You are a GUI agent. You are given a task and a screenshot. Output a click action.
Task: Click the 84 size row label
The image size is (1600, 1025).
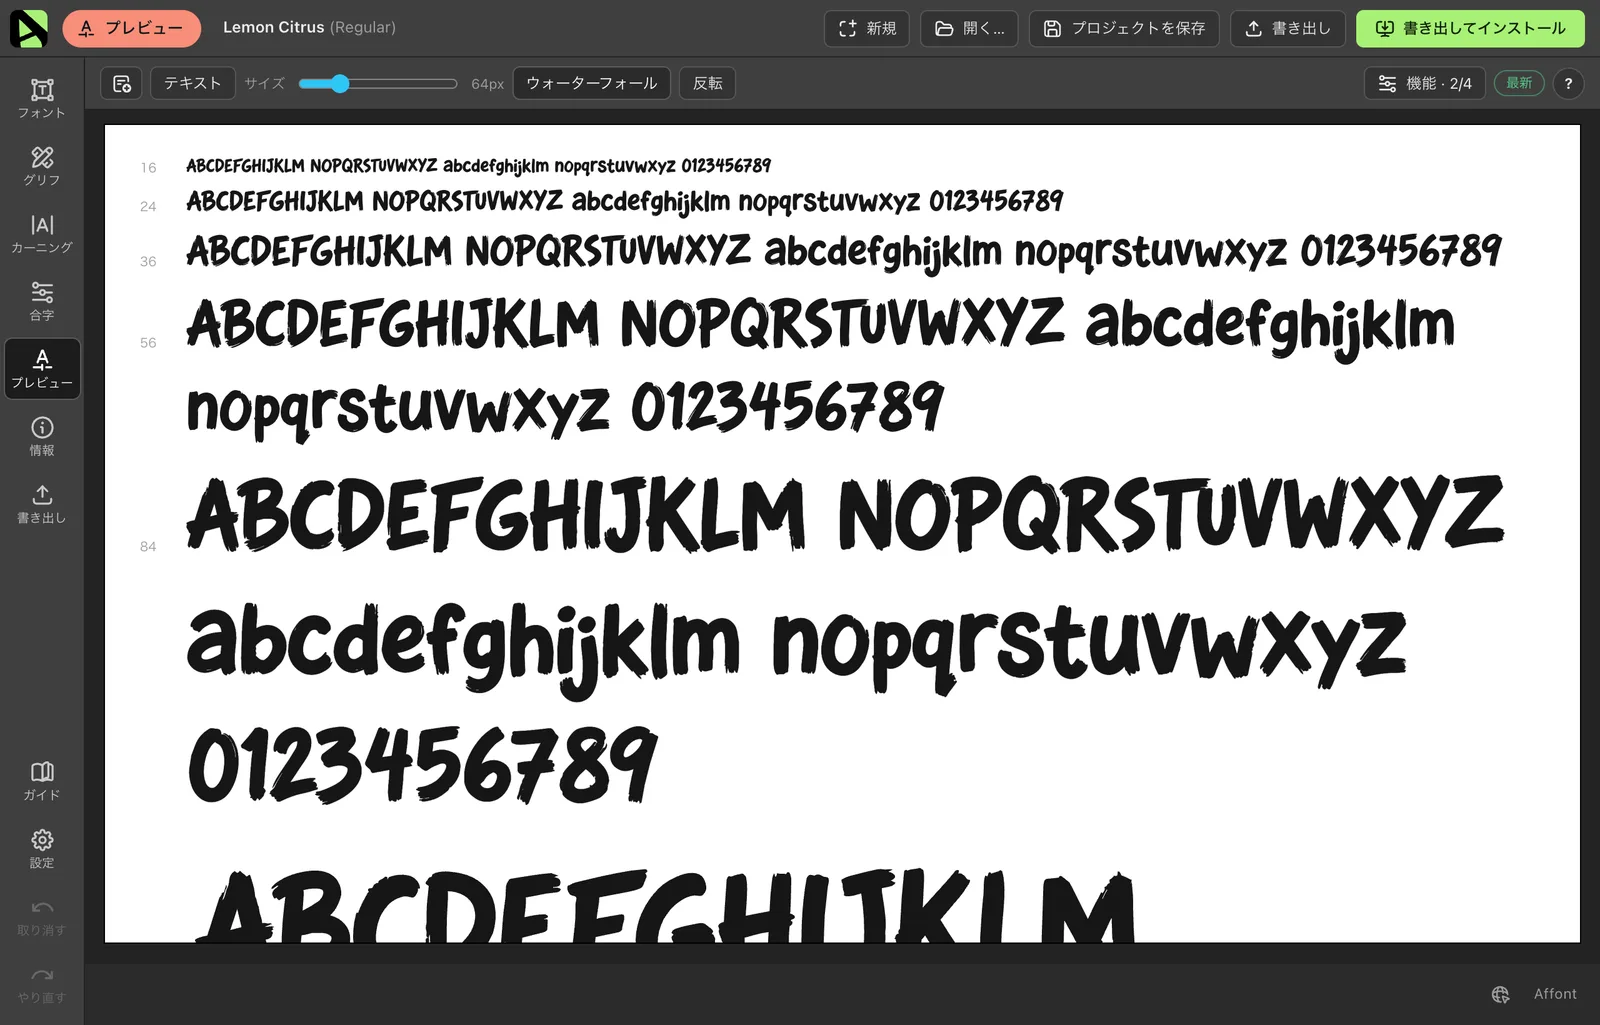click(148, 547)
